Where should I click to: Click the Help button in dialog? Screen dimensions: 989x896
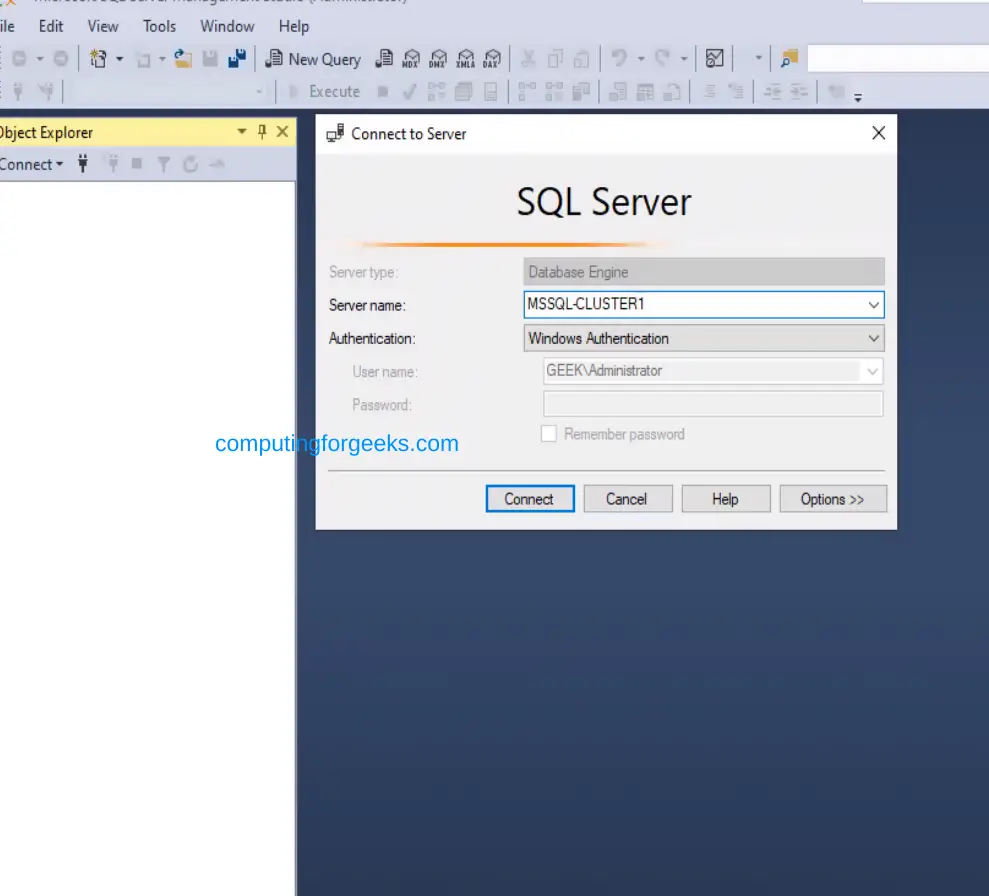726,499
